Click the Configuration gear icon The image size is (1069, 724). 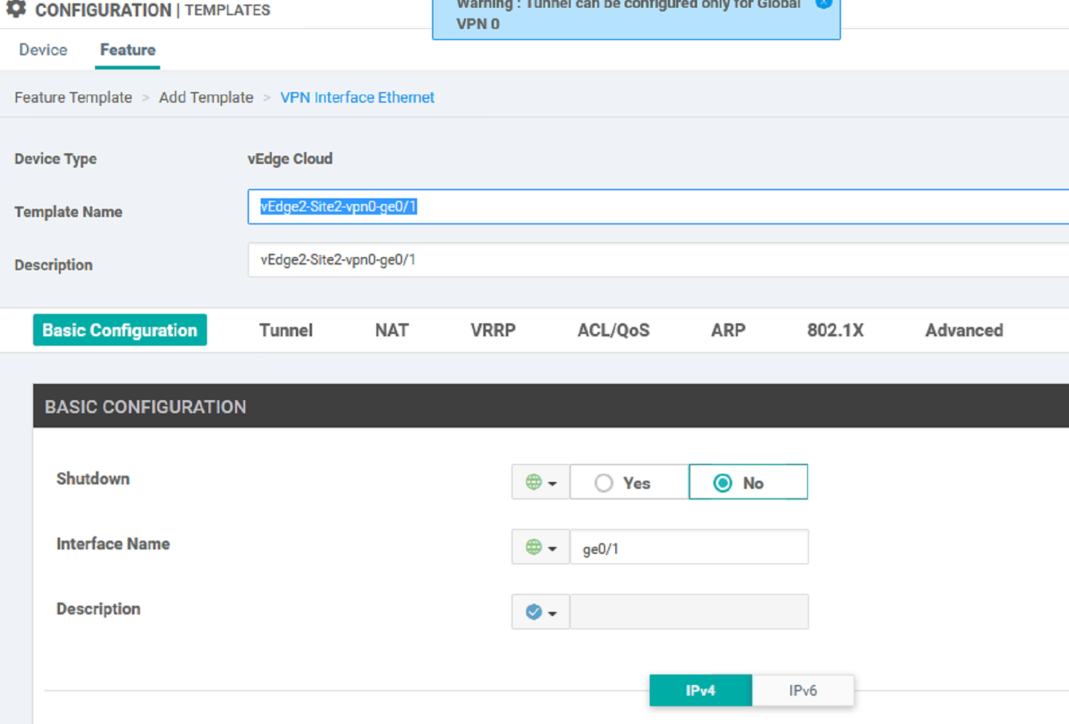tap(16, 8)
